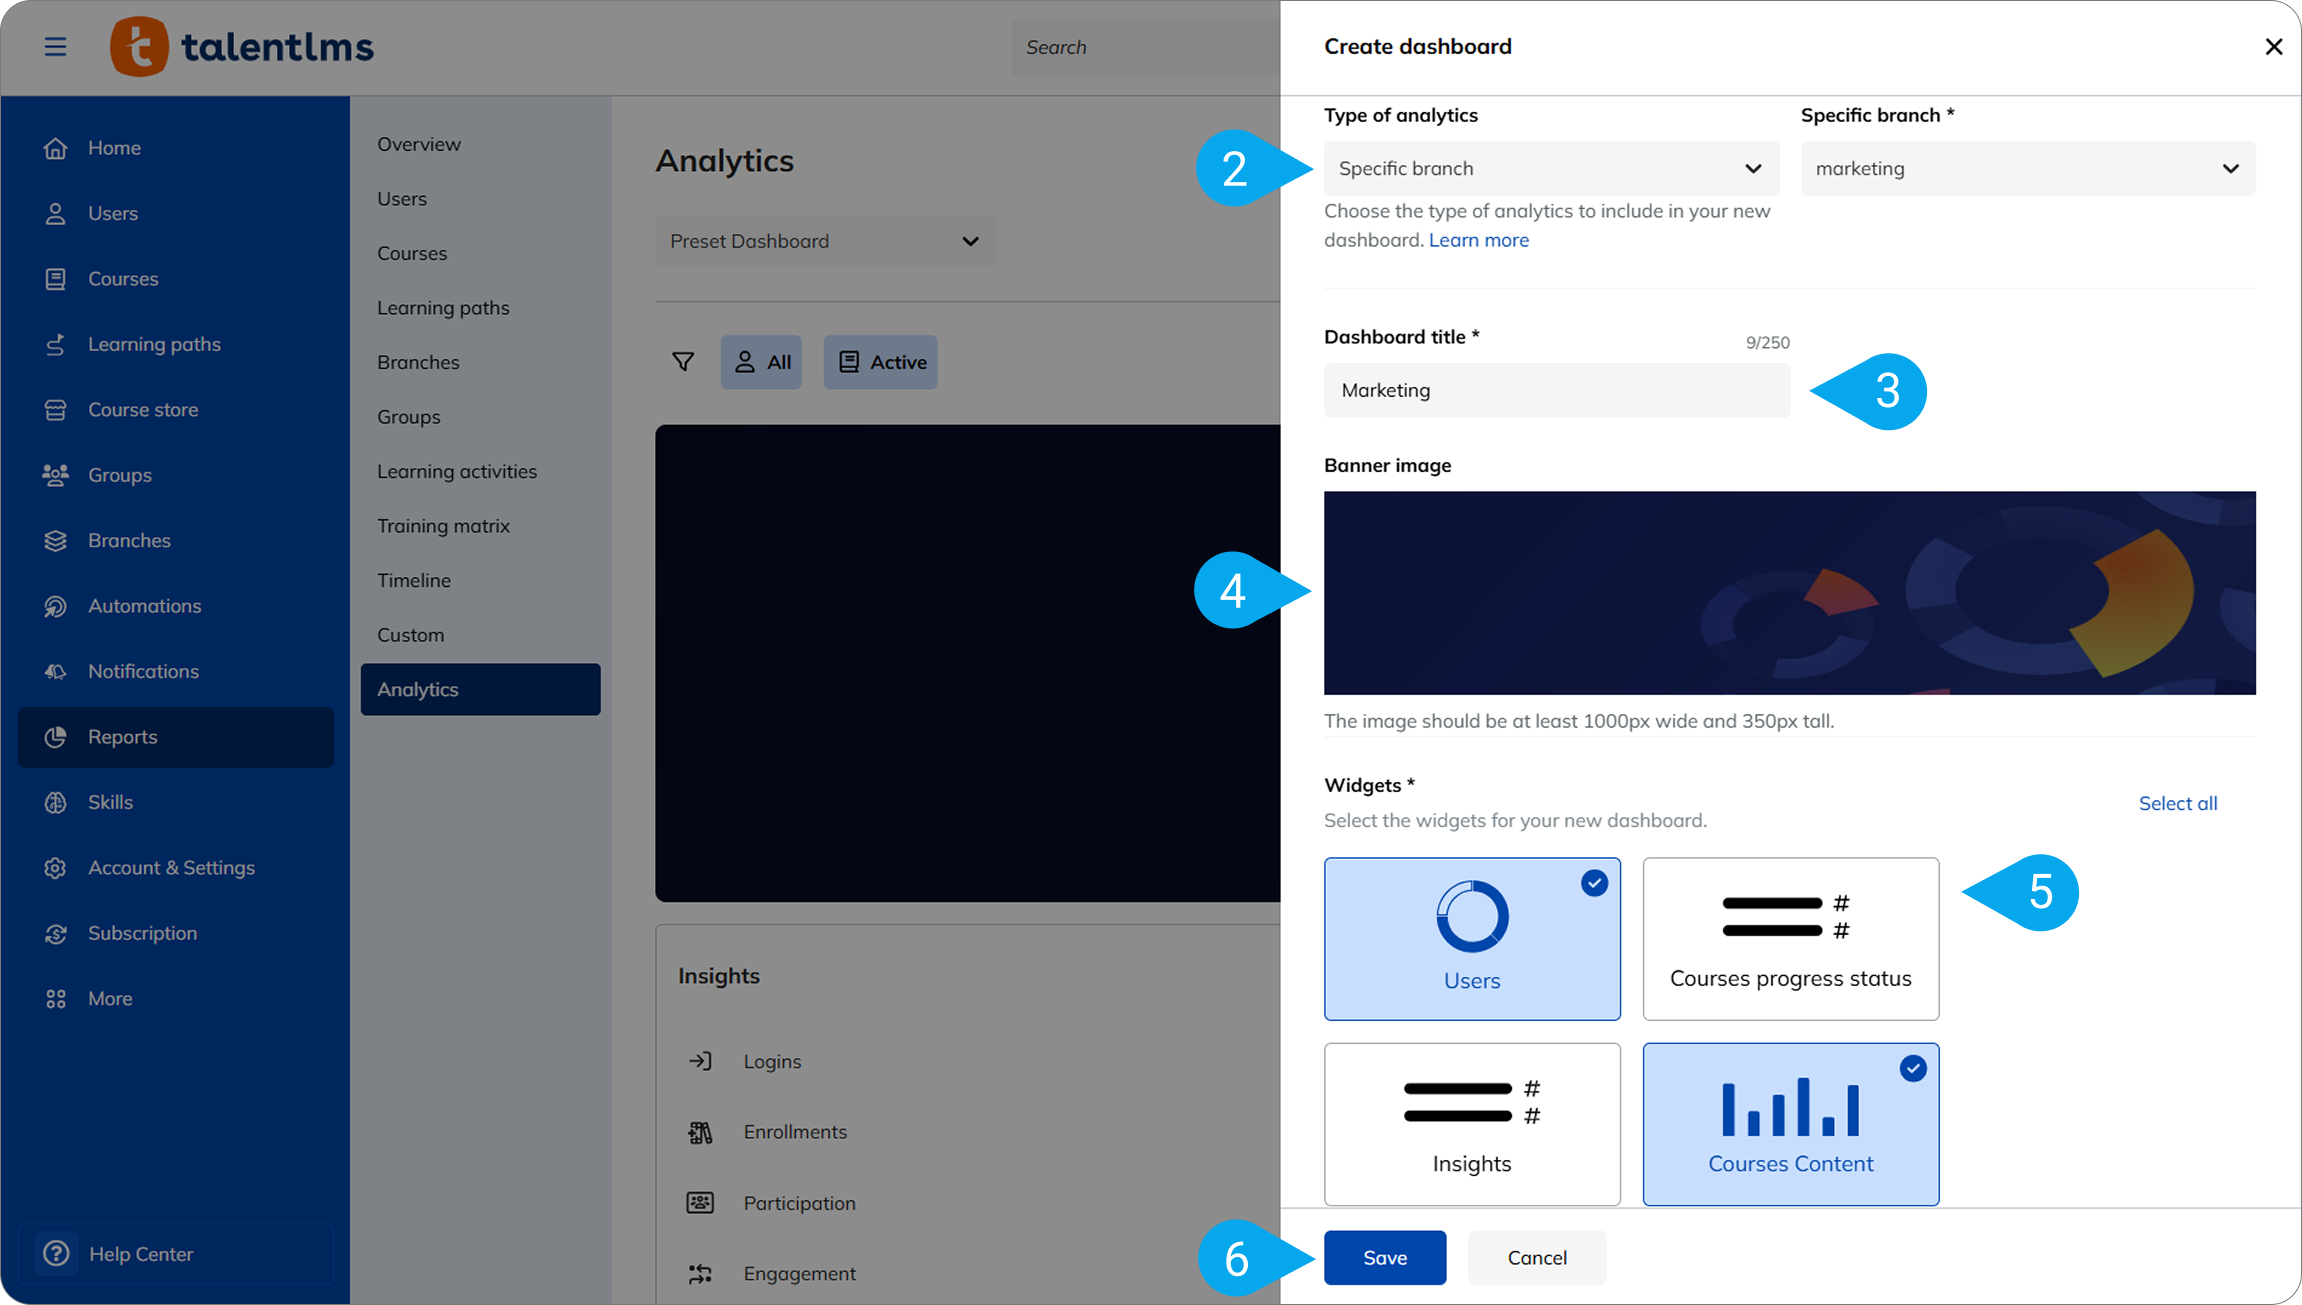Select the Courses progress status widget

click(x=1790, y=939)
